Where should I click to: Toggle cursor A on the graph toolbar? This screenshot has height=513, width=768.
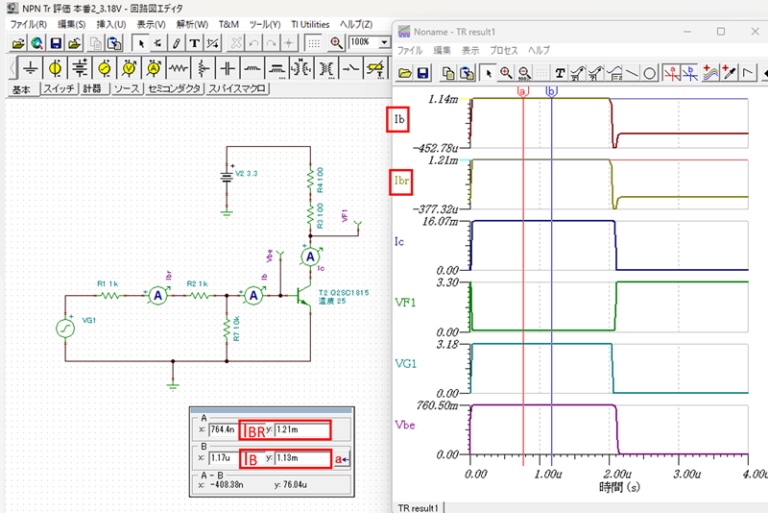(673, 73)
